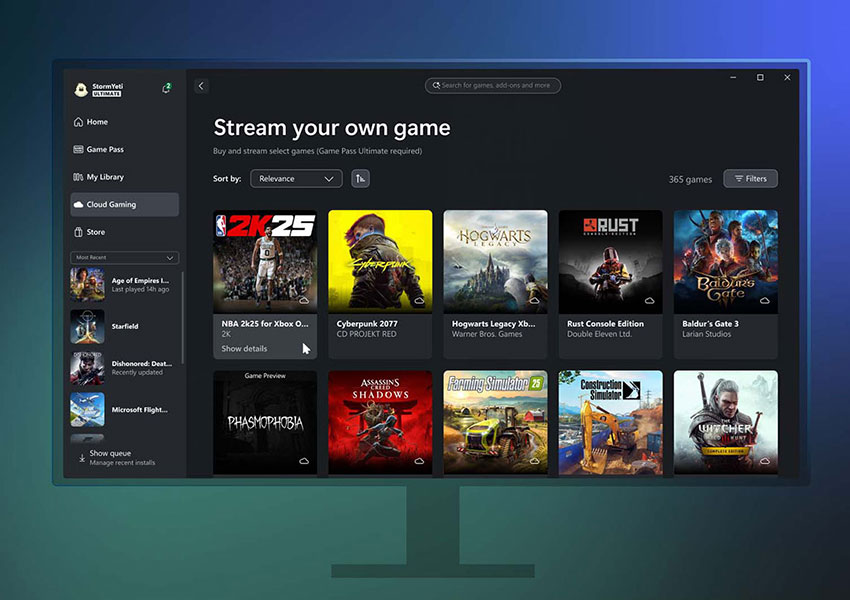Open the Cyberpunk 2077 cover art
Screen dimensions: 850x600
[380, 262]
